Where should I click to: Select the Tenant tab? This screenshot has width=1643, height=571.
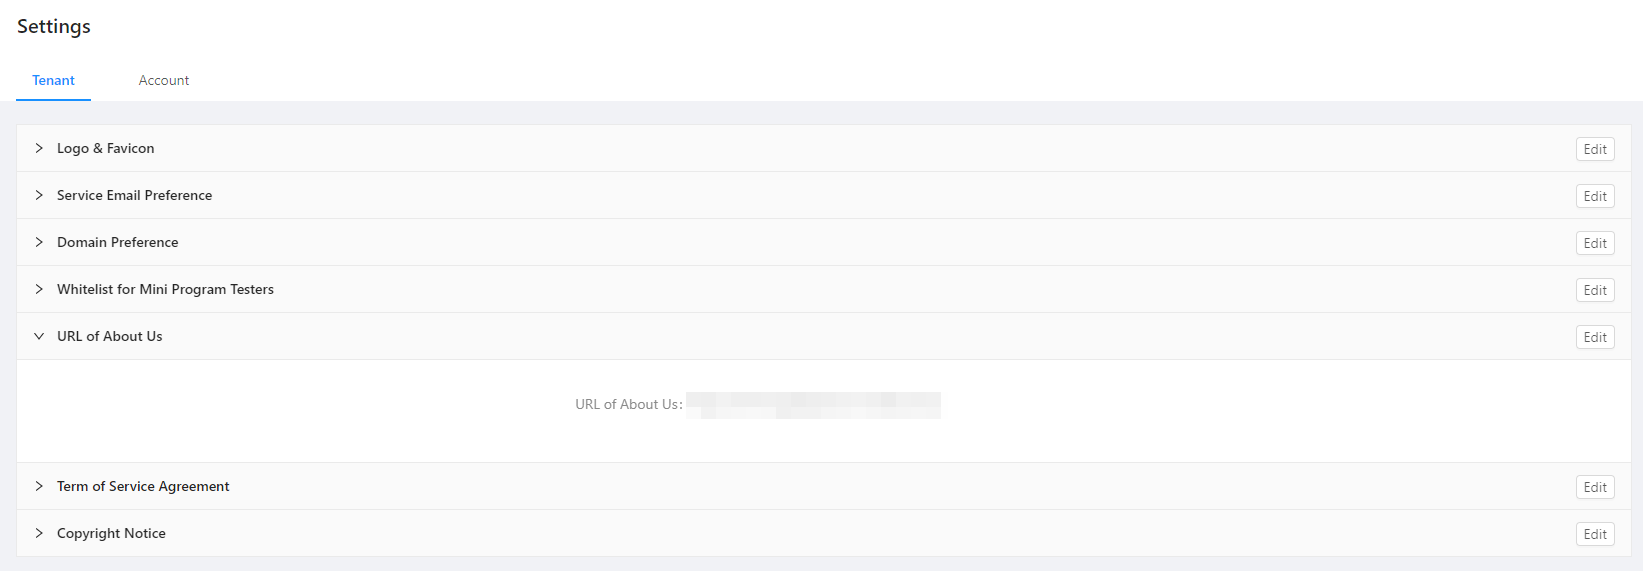coord(53,80)
